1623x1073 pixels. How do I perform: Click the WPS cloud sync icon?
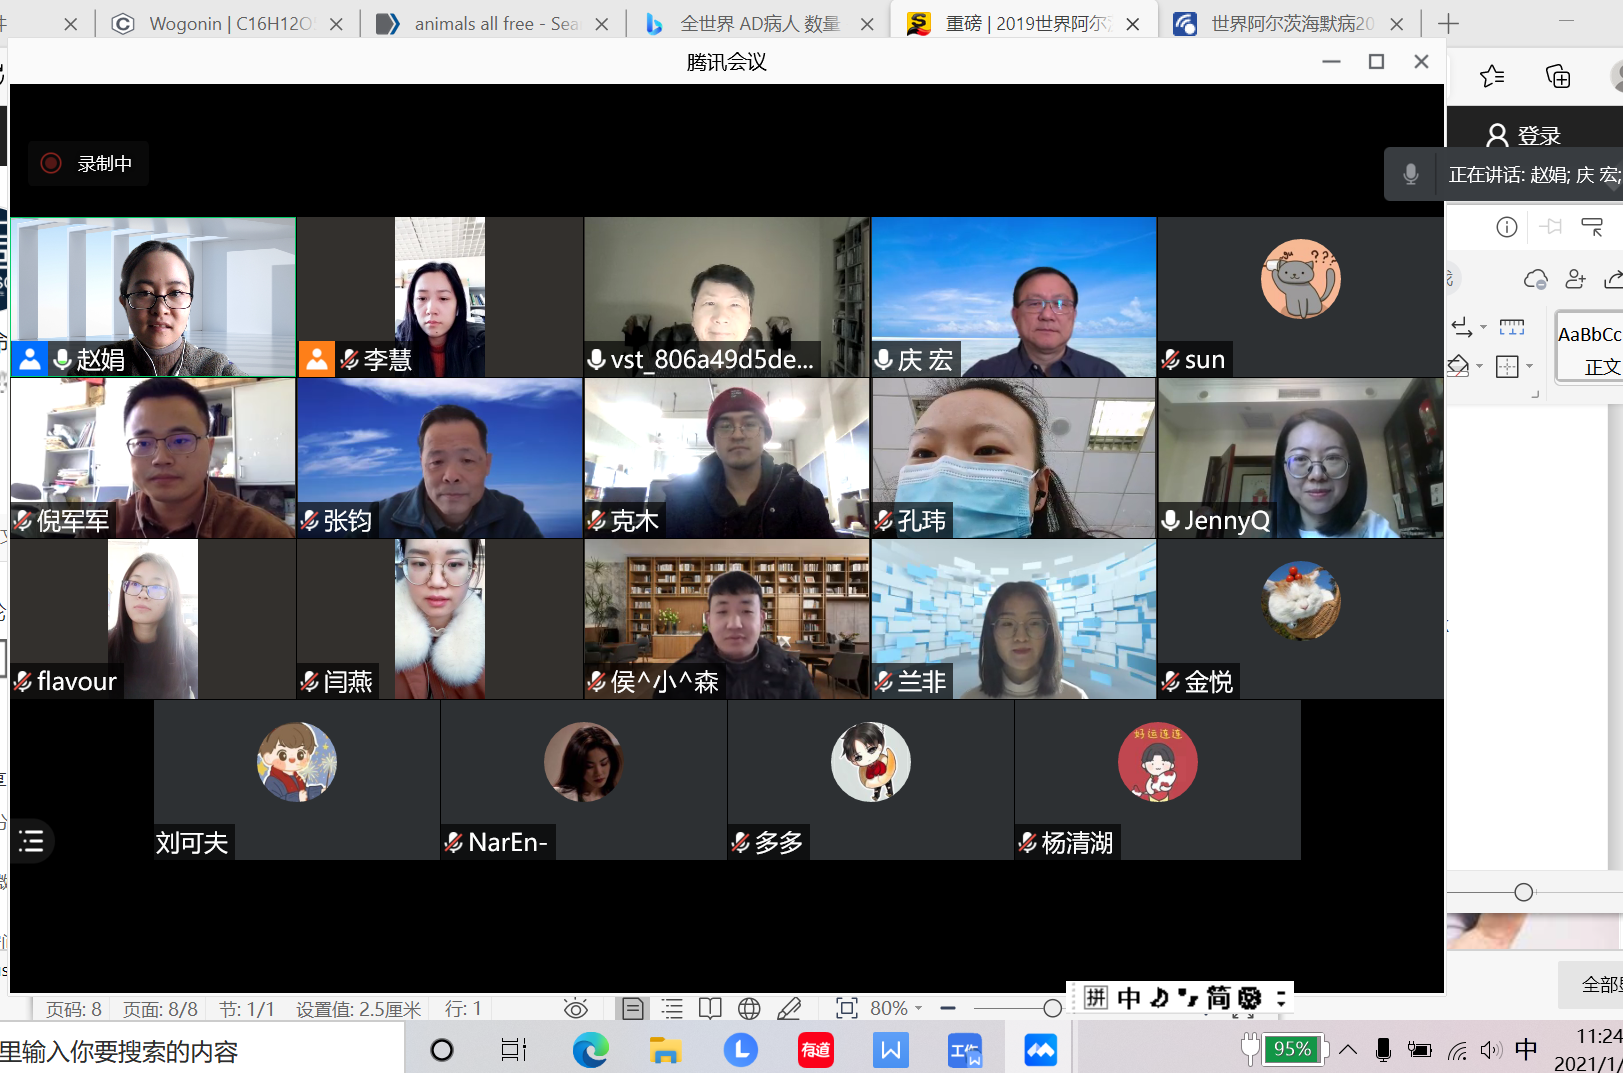pyautogui.click(x=1535, y=279)
